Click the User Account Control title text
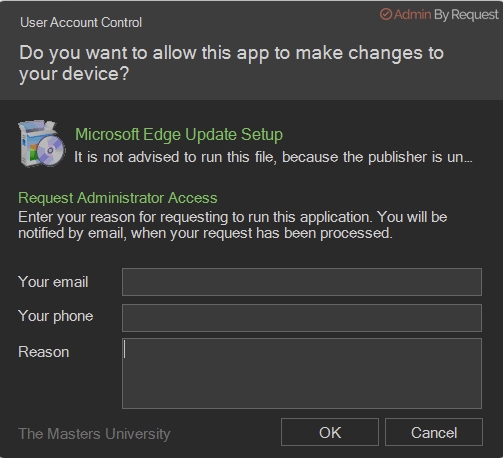Screen dimensions: 503x458 (81, 23)
